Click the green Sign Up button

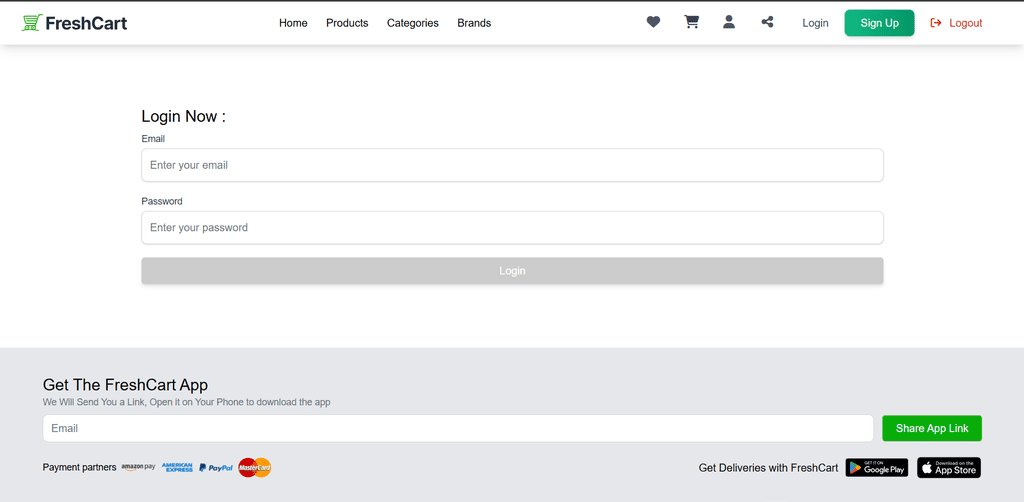click(x=879, y=23)
